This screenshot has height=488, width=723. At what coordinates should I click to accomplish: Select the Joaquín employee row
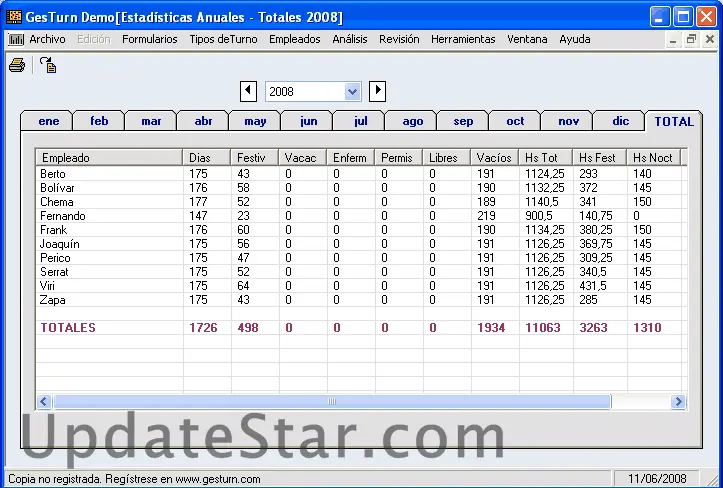coord(361,244)
